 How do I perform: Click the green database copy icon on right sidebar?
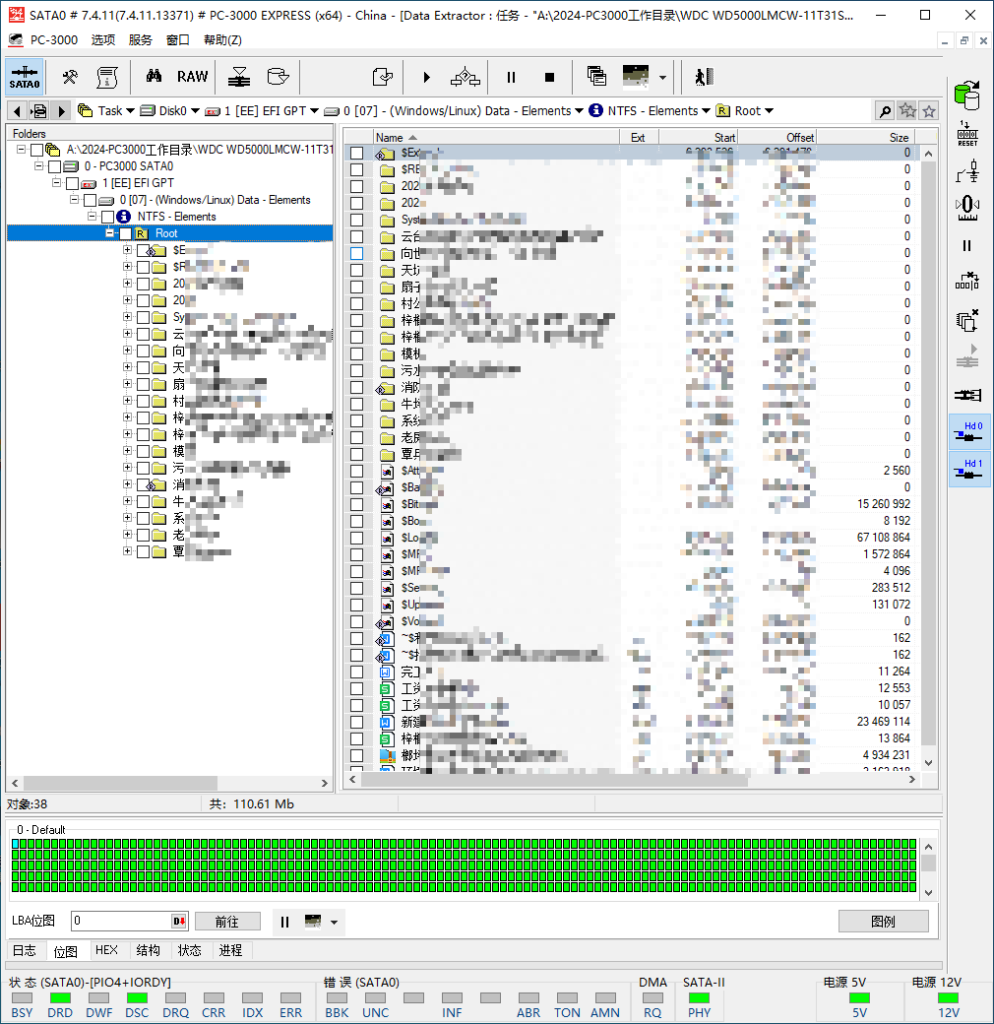click(x=967, y=95)
